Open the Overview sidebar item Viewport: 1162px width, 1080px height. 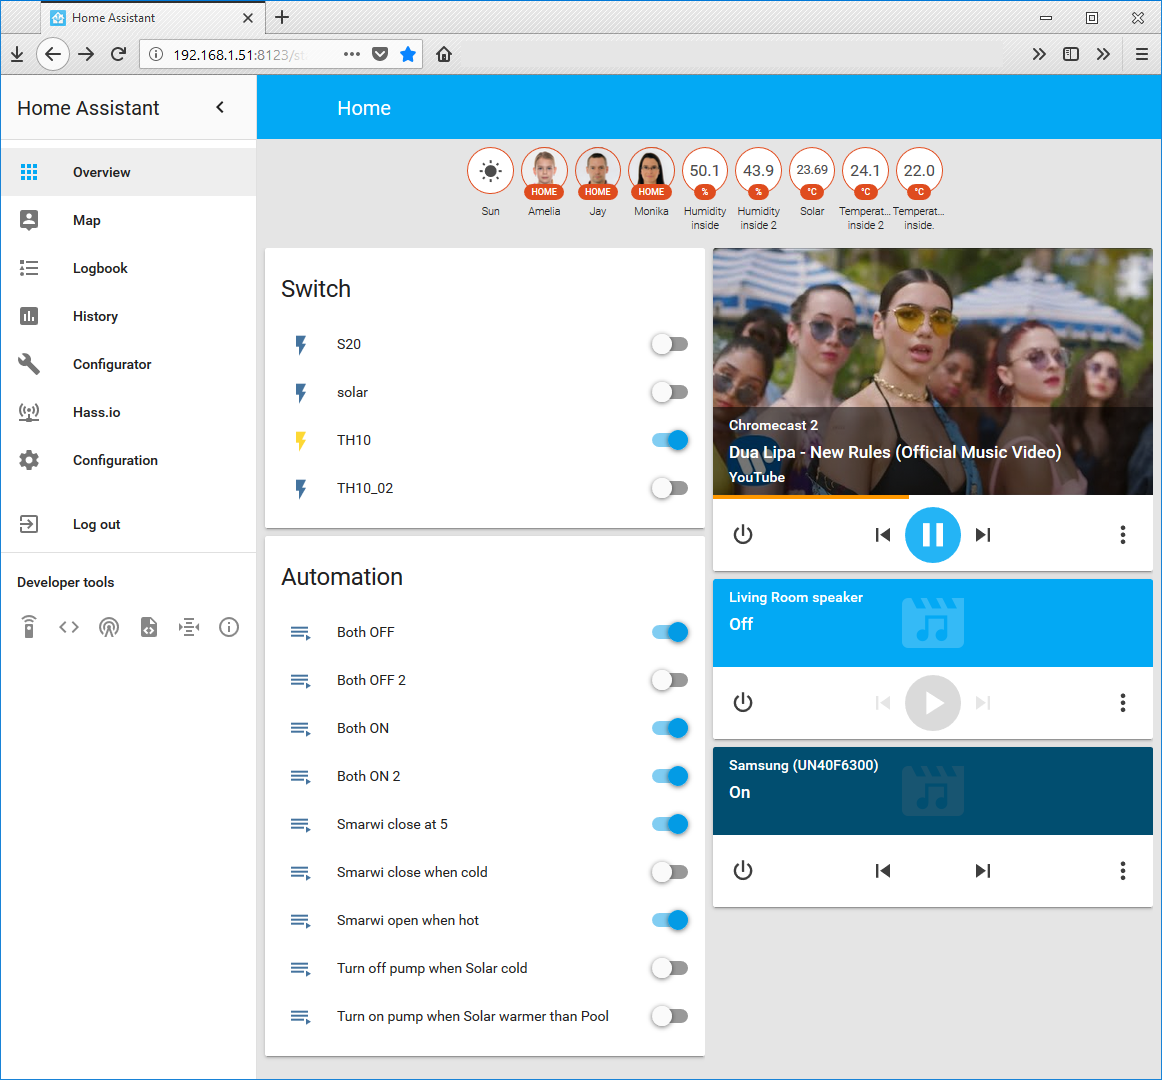click(x=129, y=172)
